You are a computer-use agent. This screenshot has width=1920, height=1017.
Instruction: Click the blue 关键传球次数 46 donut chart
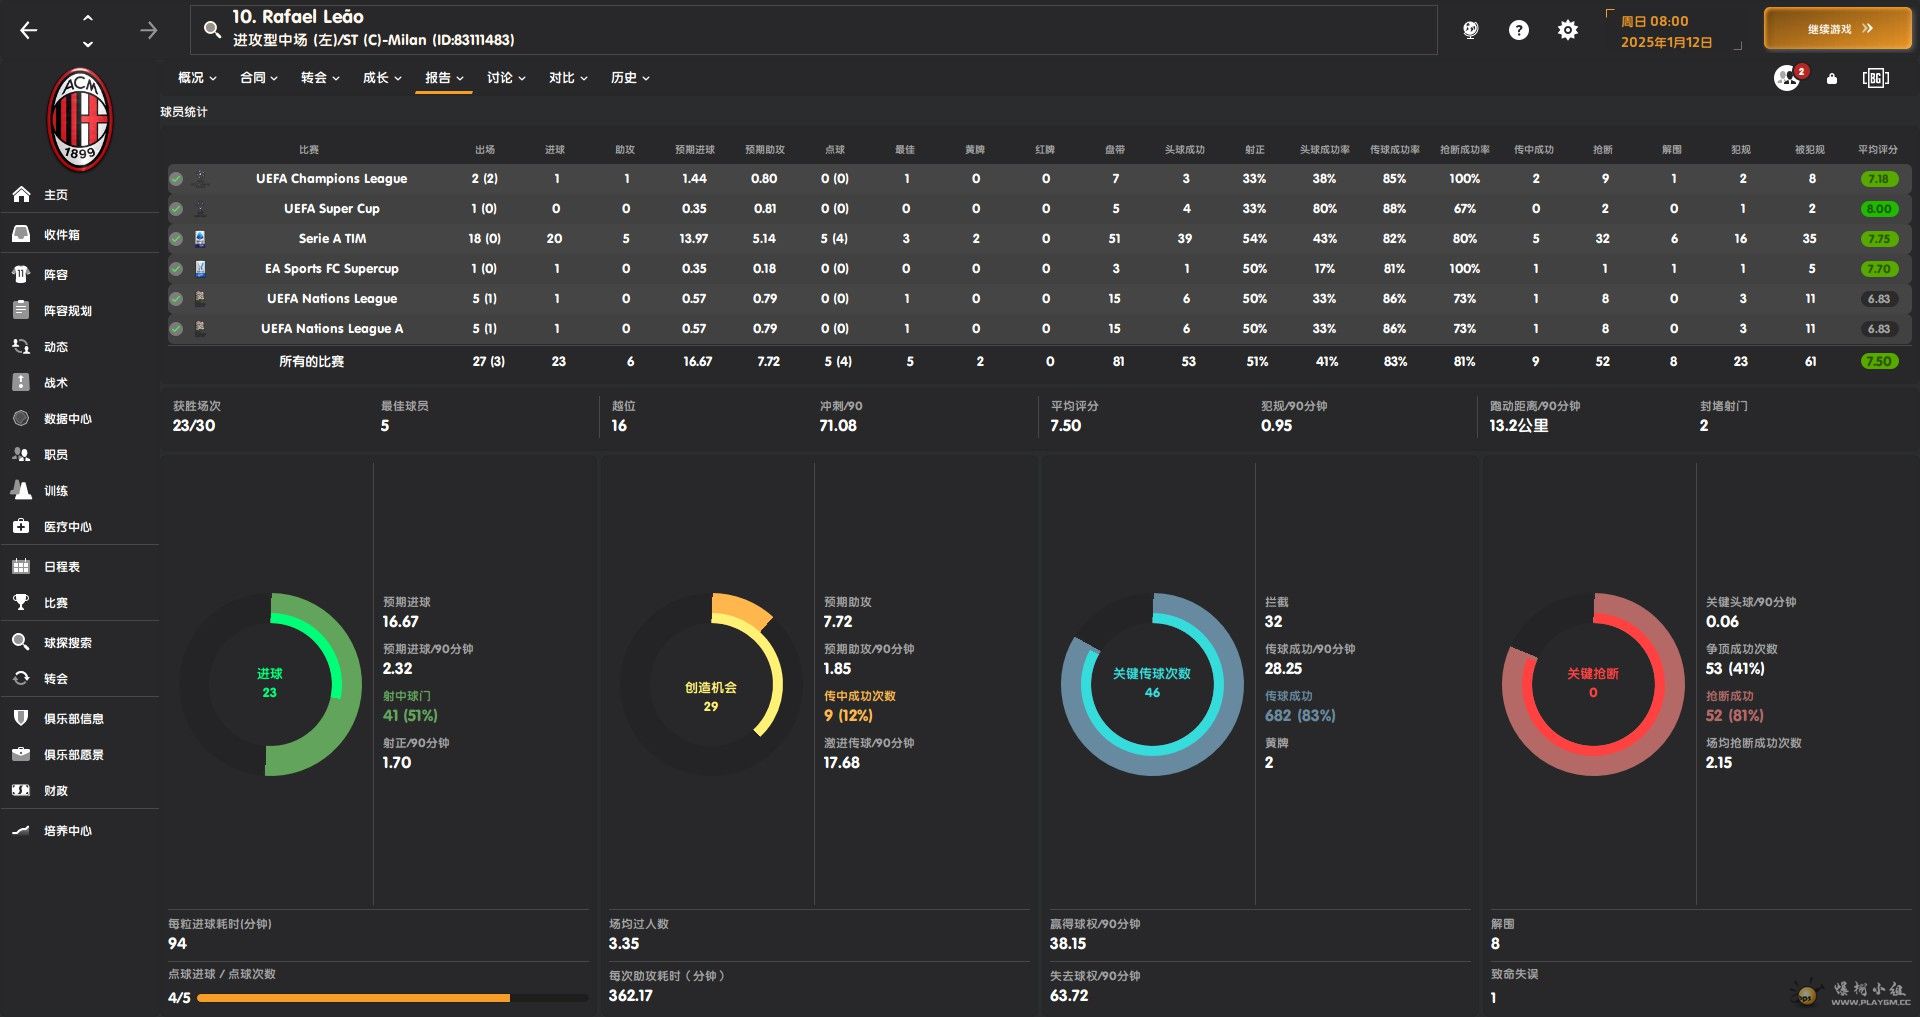point(1152,684)
